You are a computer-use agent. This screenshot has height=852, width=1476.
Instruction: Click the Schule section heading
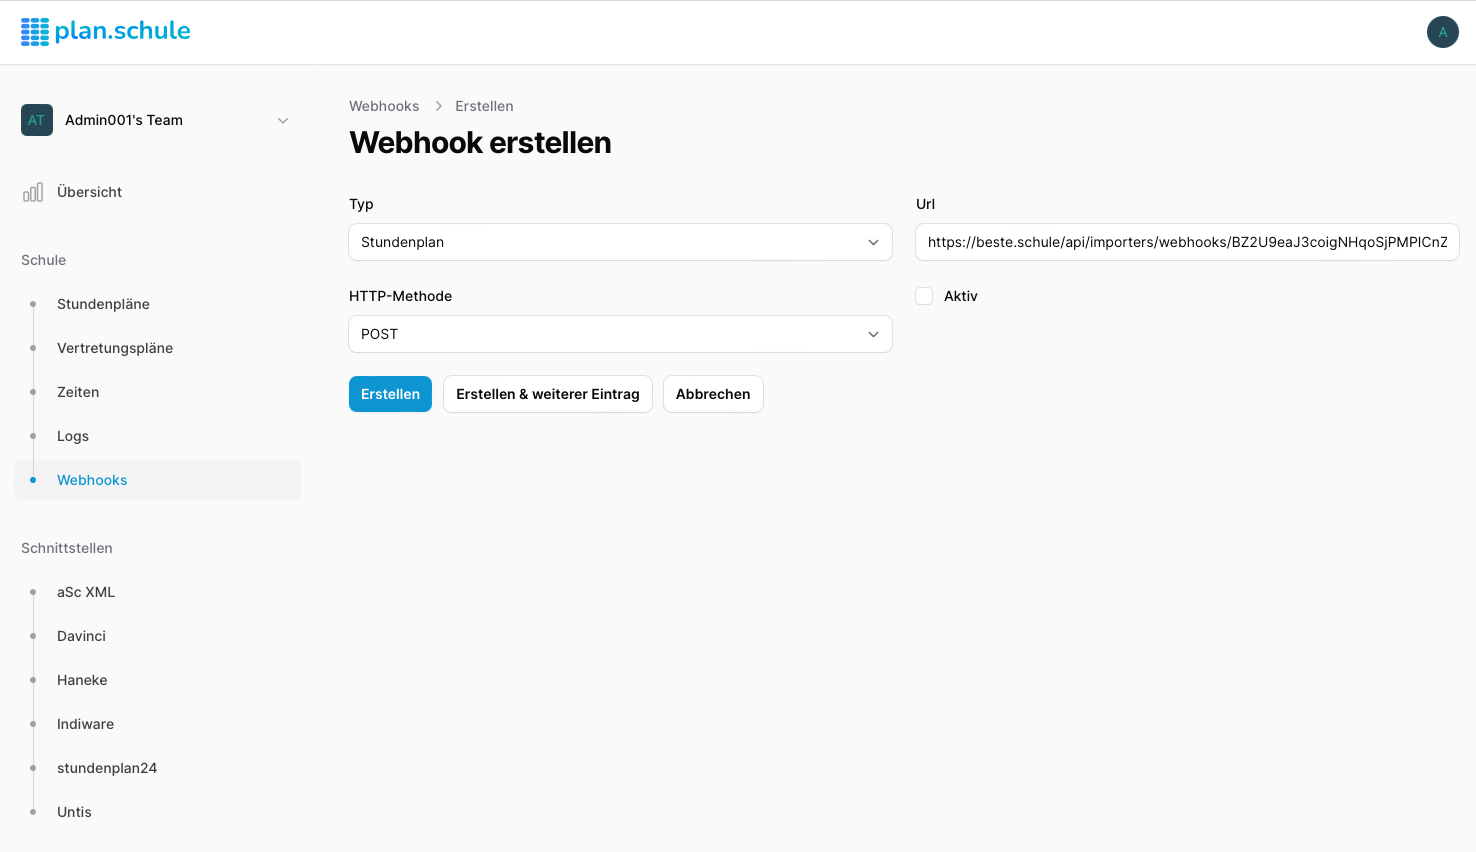(x=44, y=260)
